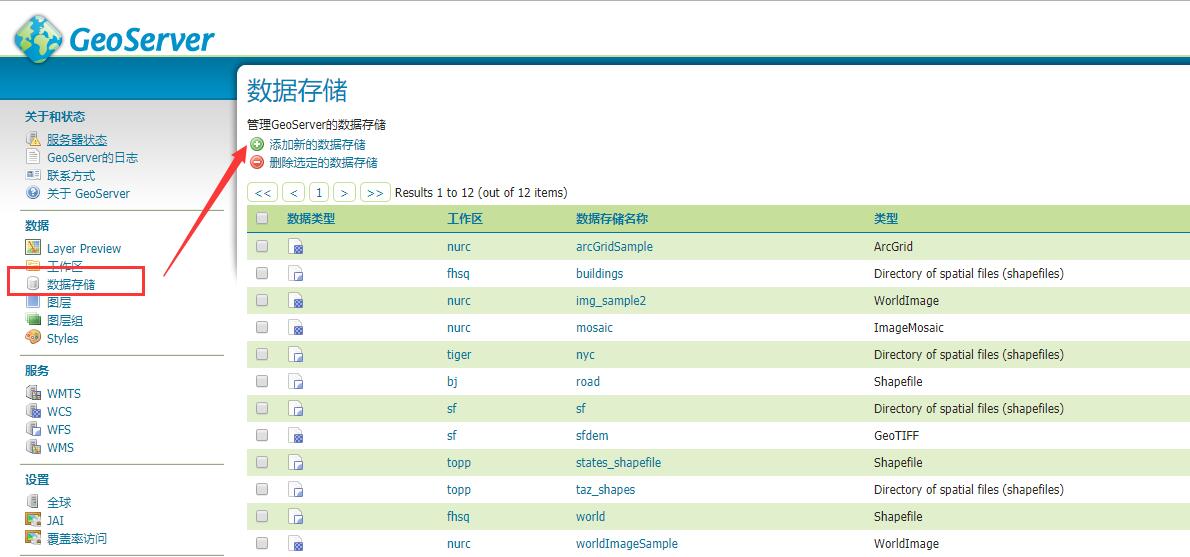Image resolution: width=1190 pixels, height=557 pixels.
Task: Click the Styles palette icon
Action: tap(33, 337)
